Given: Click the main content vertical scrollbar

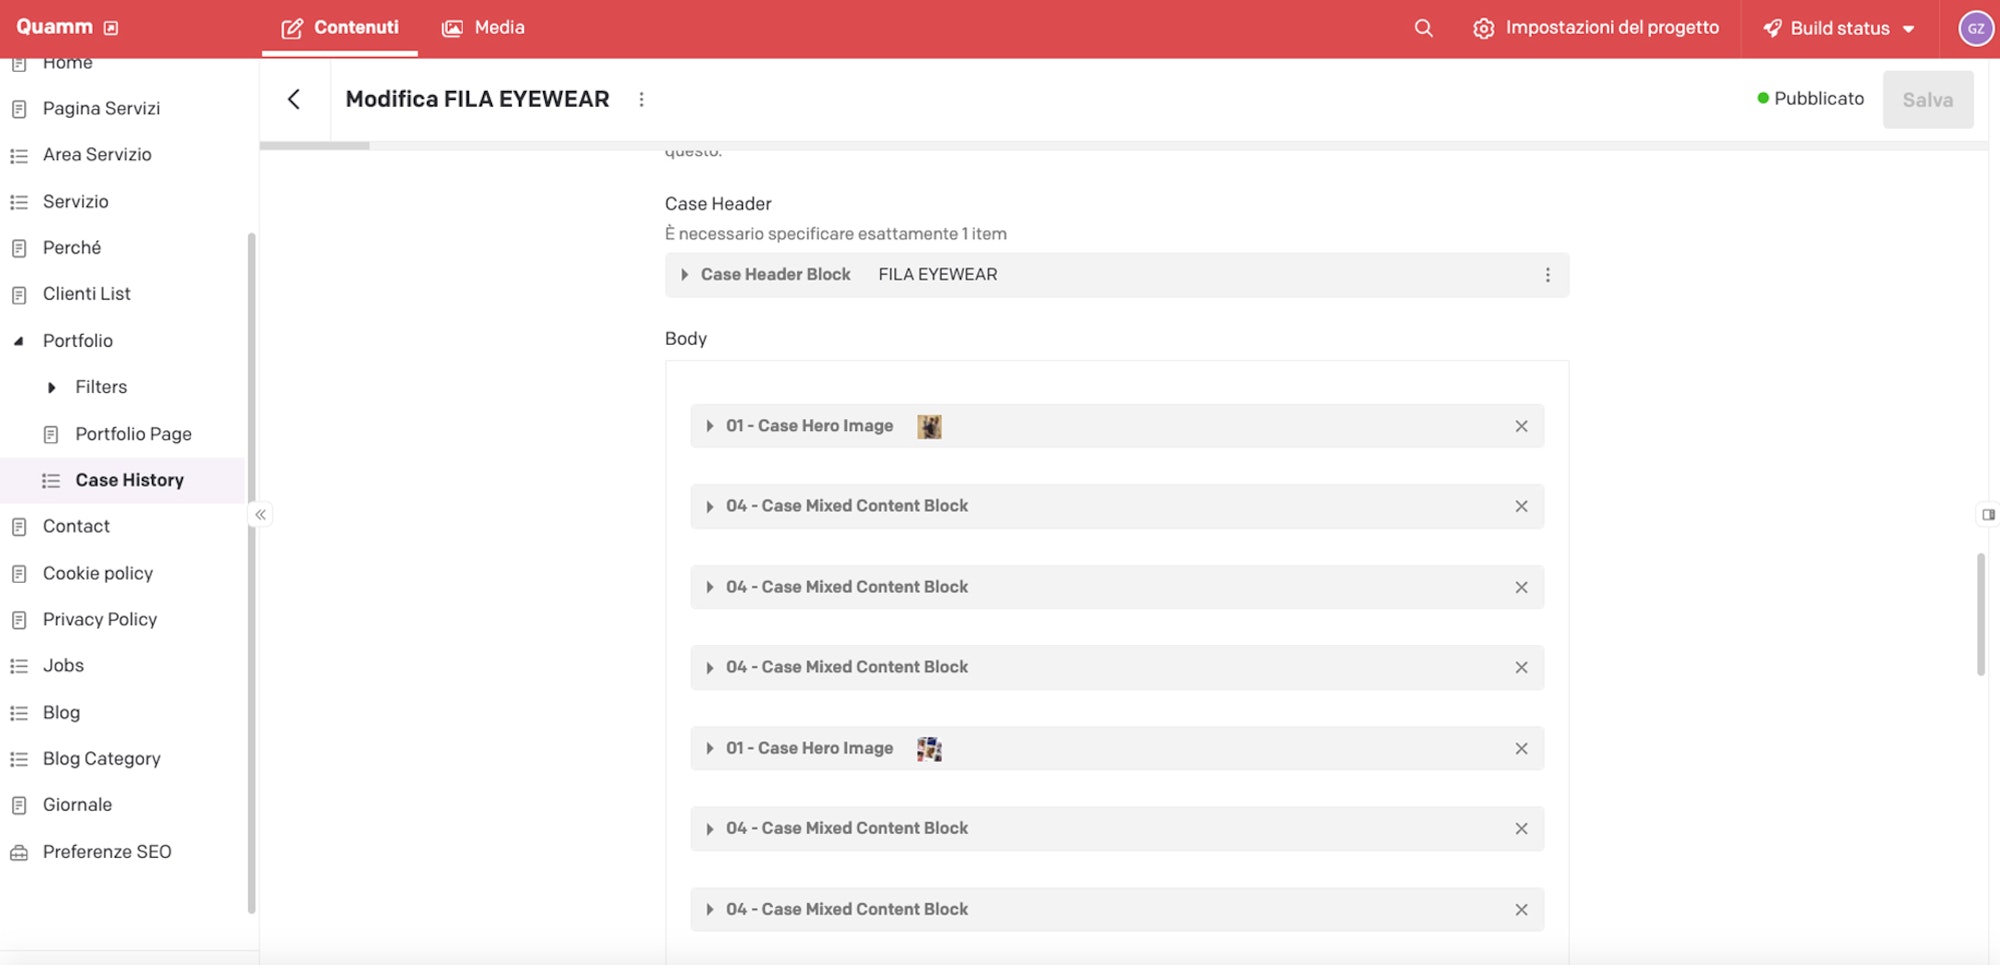Looking at the screenshot, I should point(1980,614).
